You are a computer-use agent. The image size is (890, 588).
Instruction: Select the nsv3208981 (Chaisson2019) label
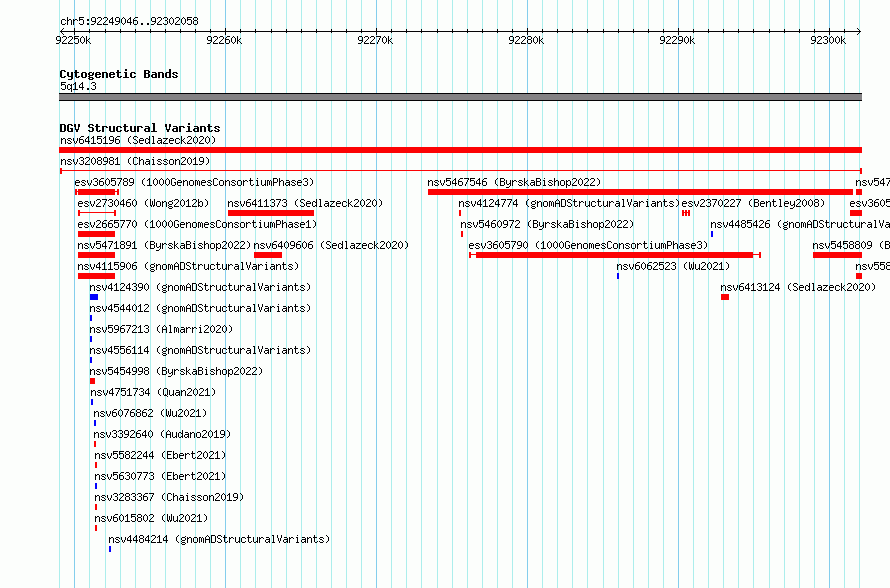pyautogui.click(x=135, y=161)
